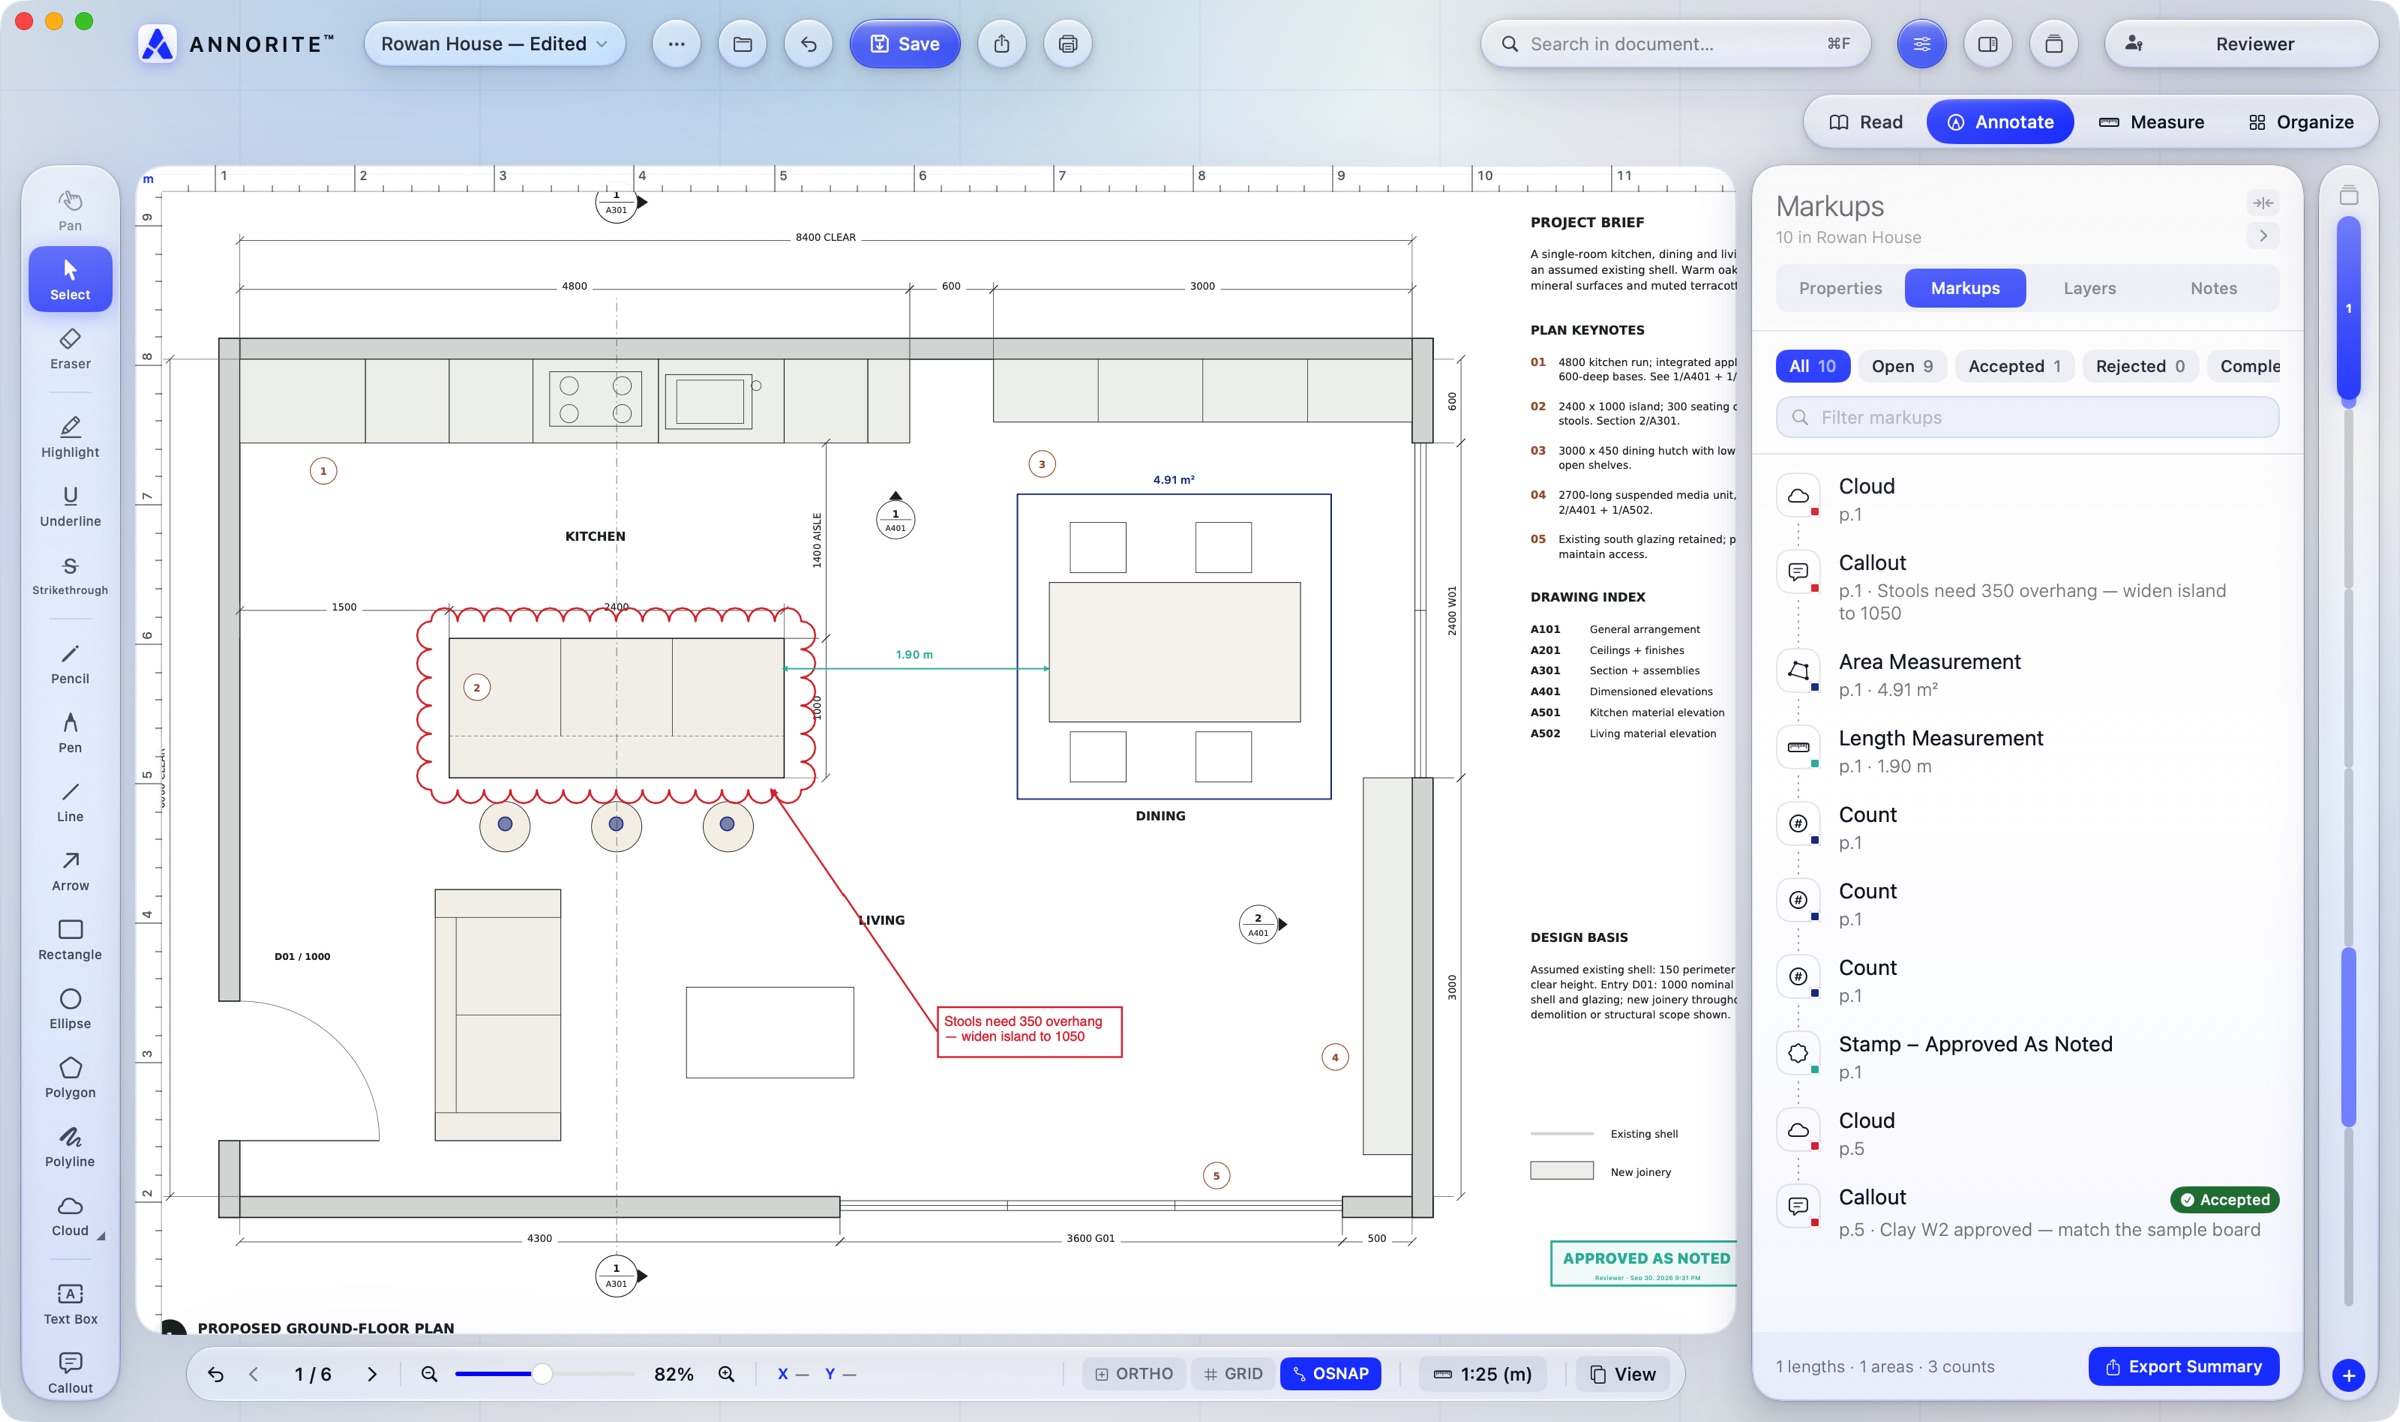Pick the Rectangle shape tool
The height and width of the screenshot is (1422, 2400).
click(x=70, y=940)
